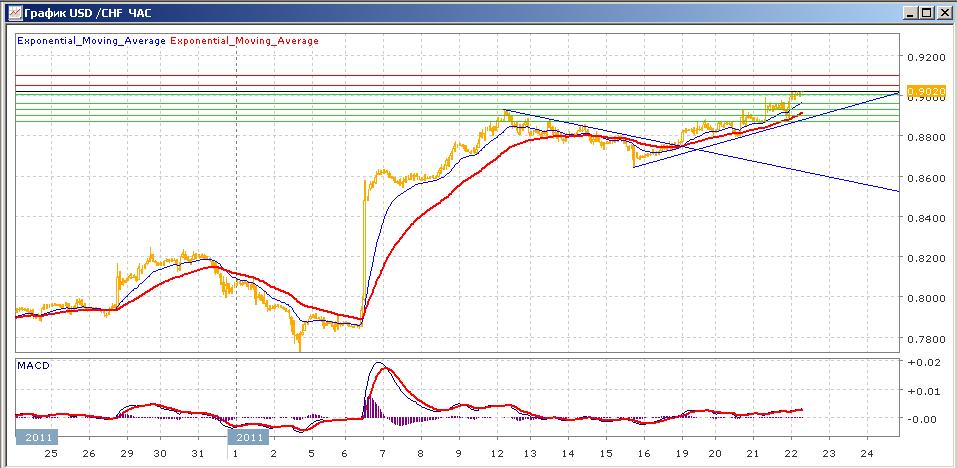Select the upper red horizontal resistance line
Viewport: 957px width, 468px height.
pyautogui.click(x=457, y=76)
